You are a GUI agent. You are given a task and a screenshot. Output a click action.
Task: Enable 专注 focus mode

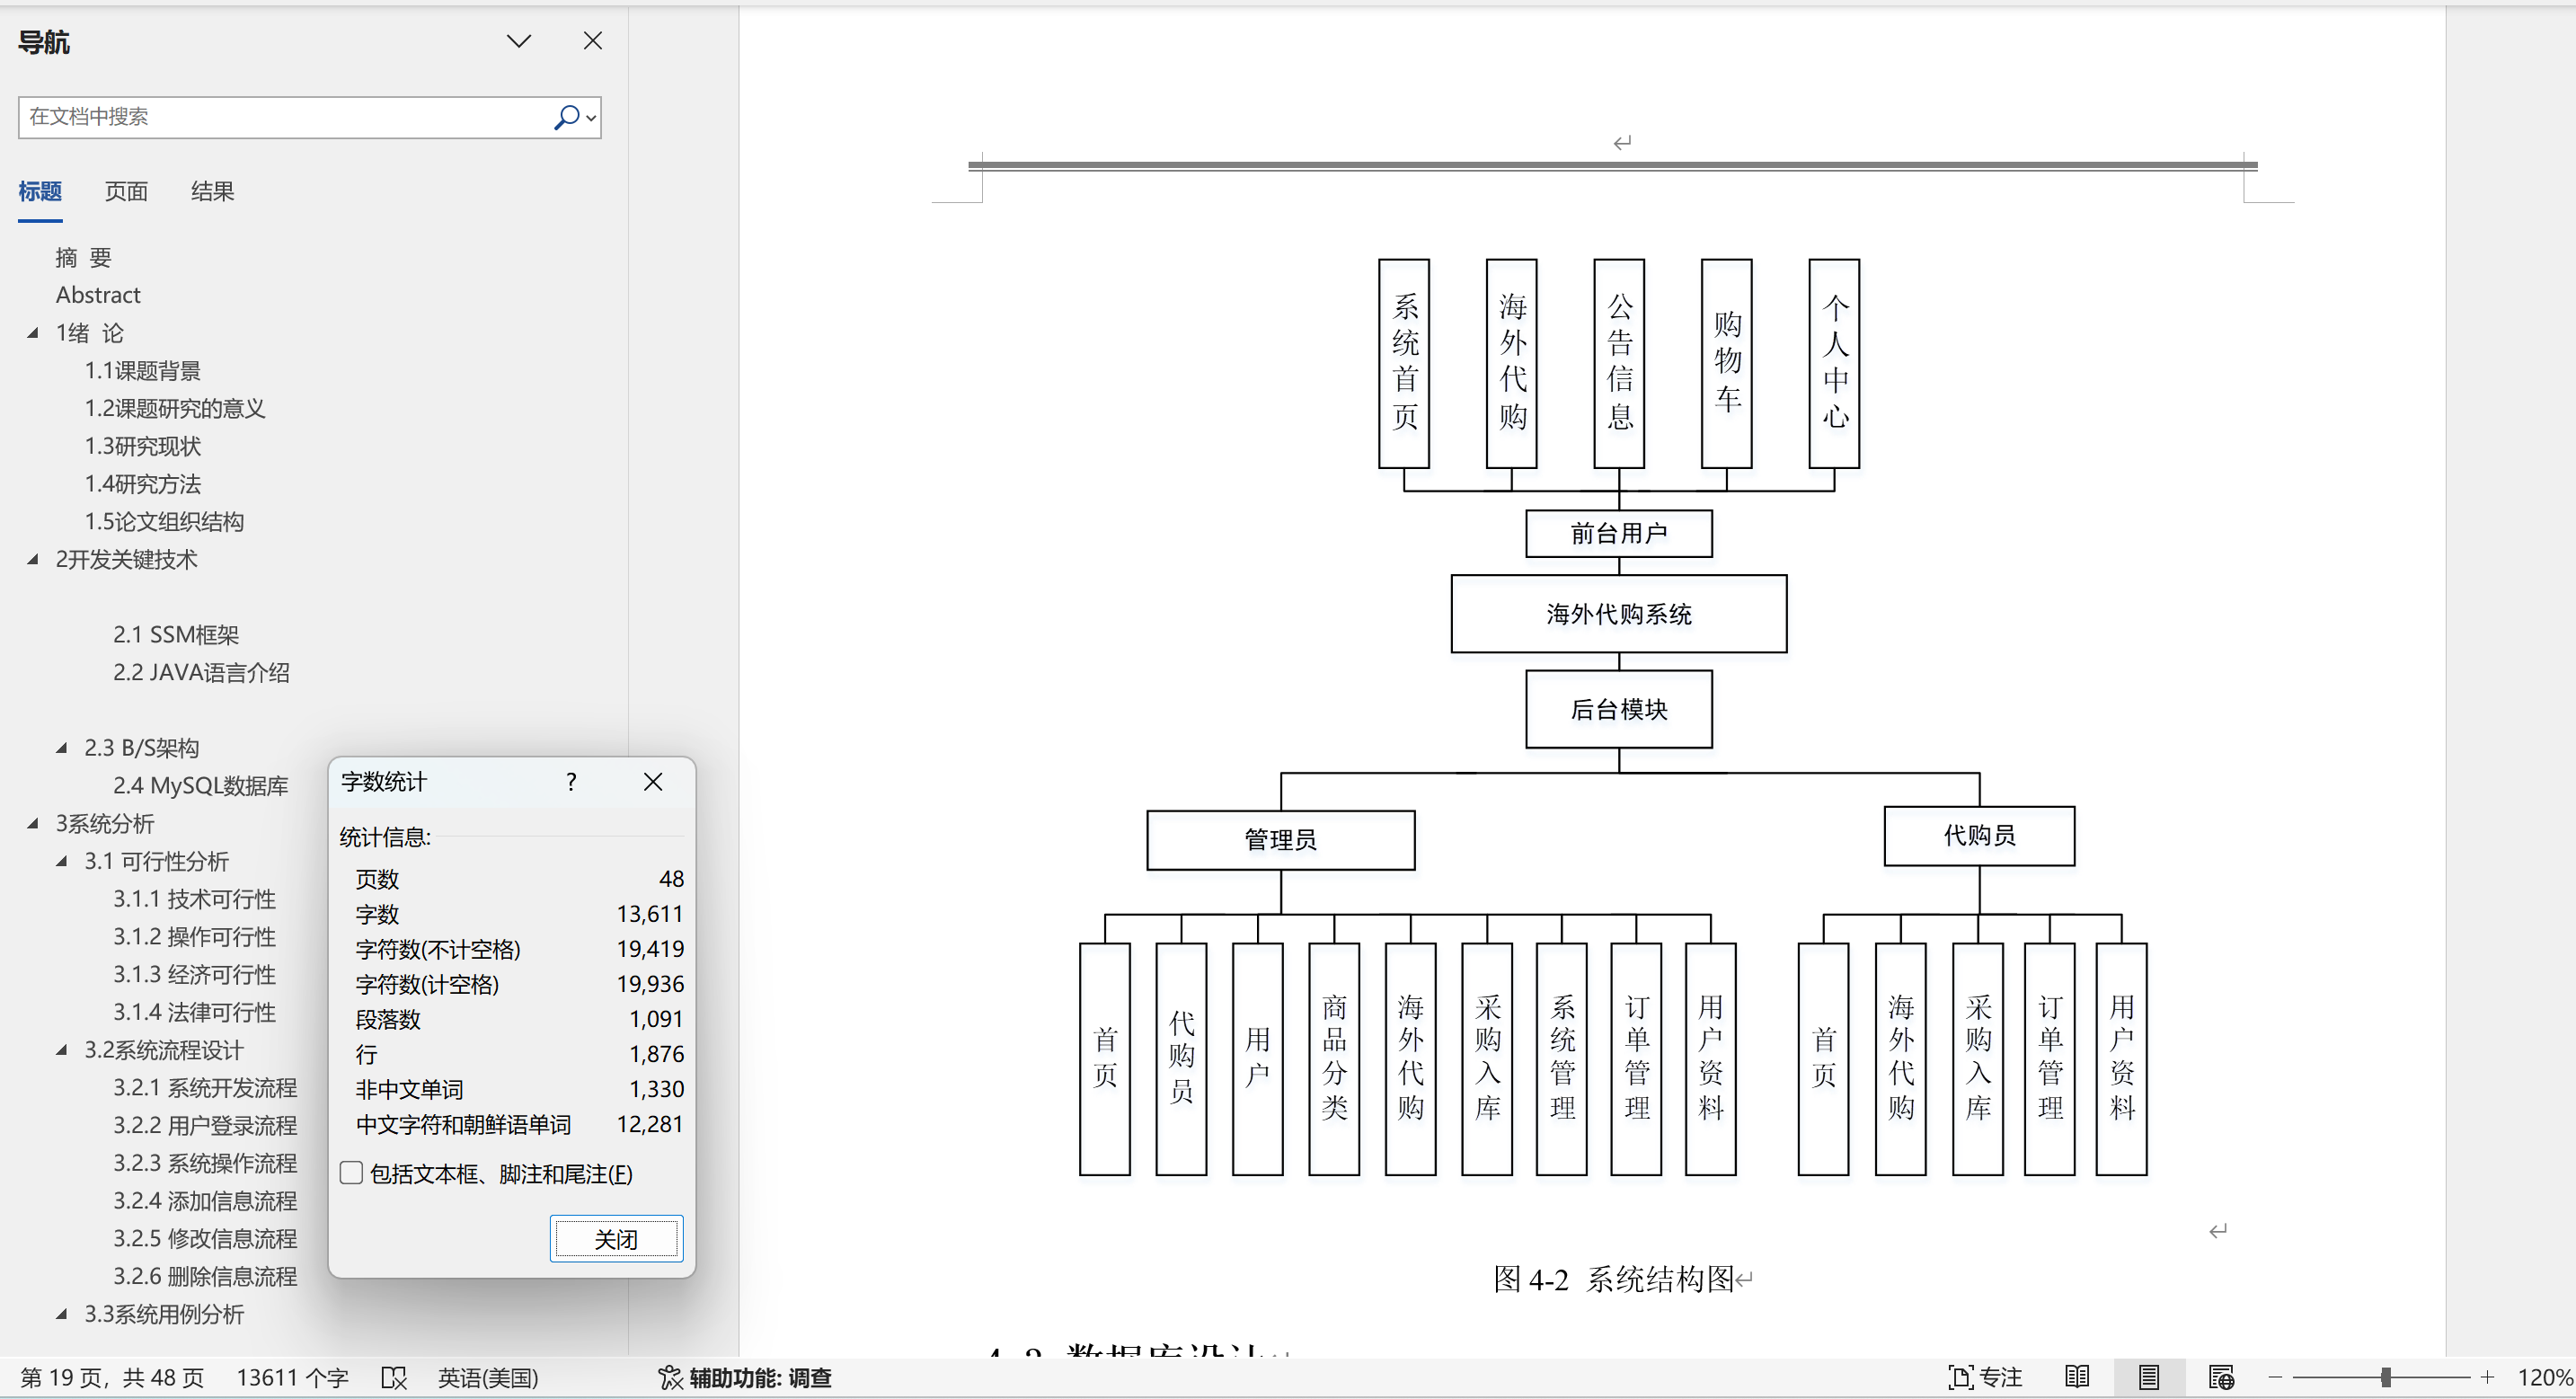pyautogui.click(x=1985, y=1378)
